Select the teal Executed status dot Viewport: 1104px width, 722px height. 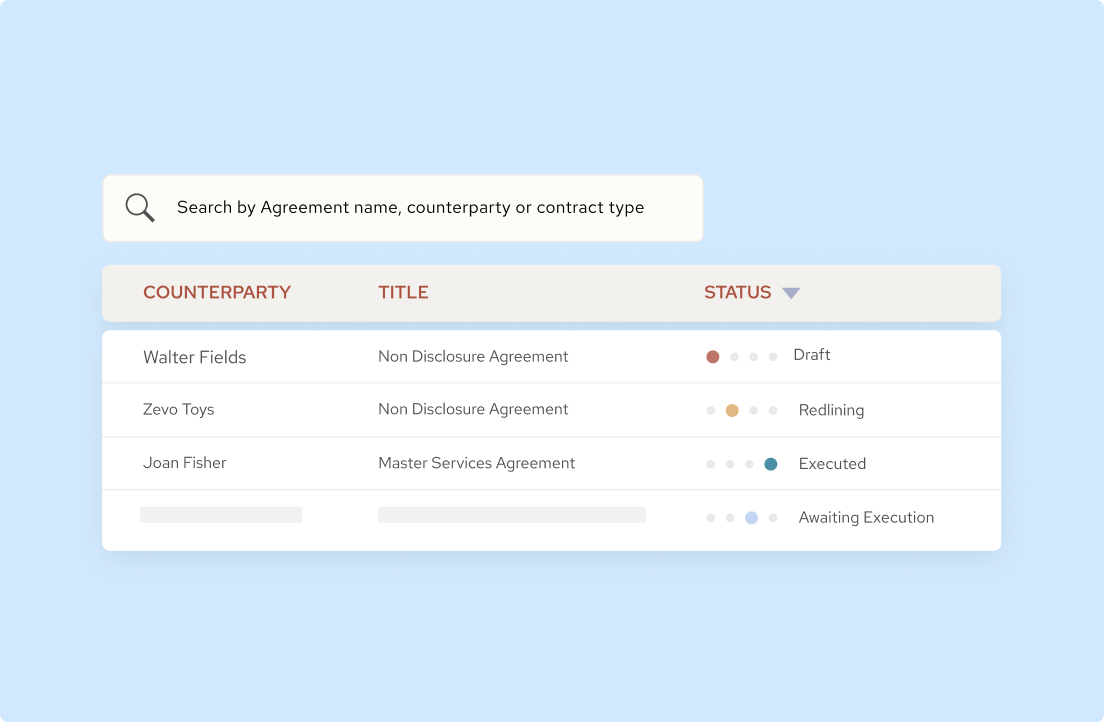pyautogui.click(x=770, y=463)
